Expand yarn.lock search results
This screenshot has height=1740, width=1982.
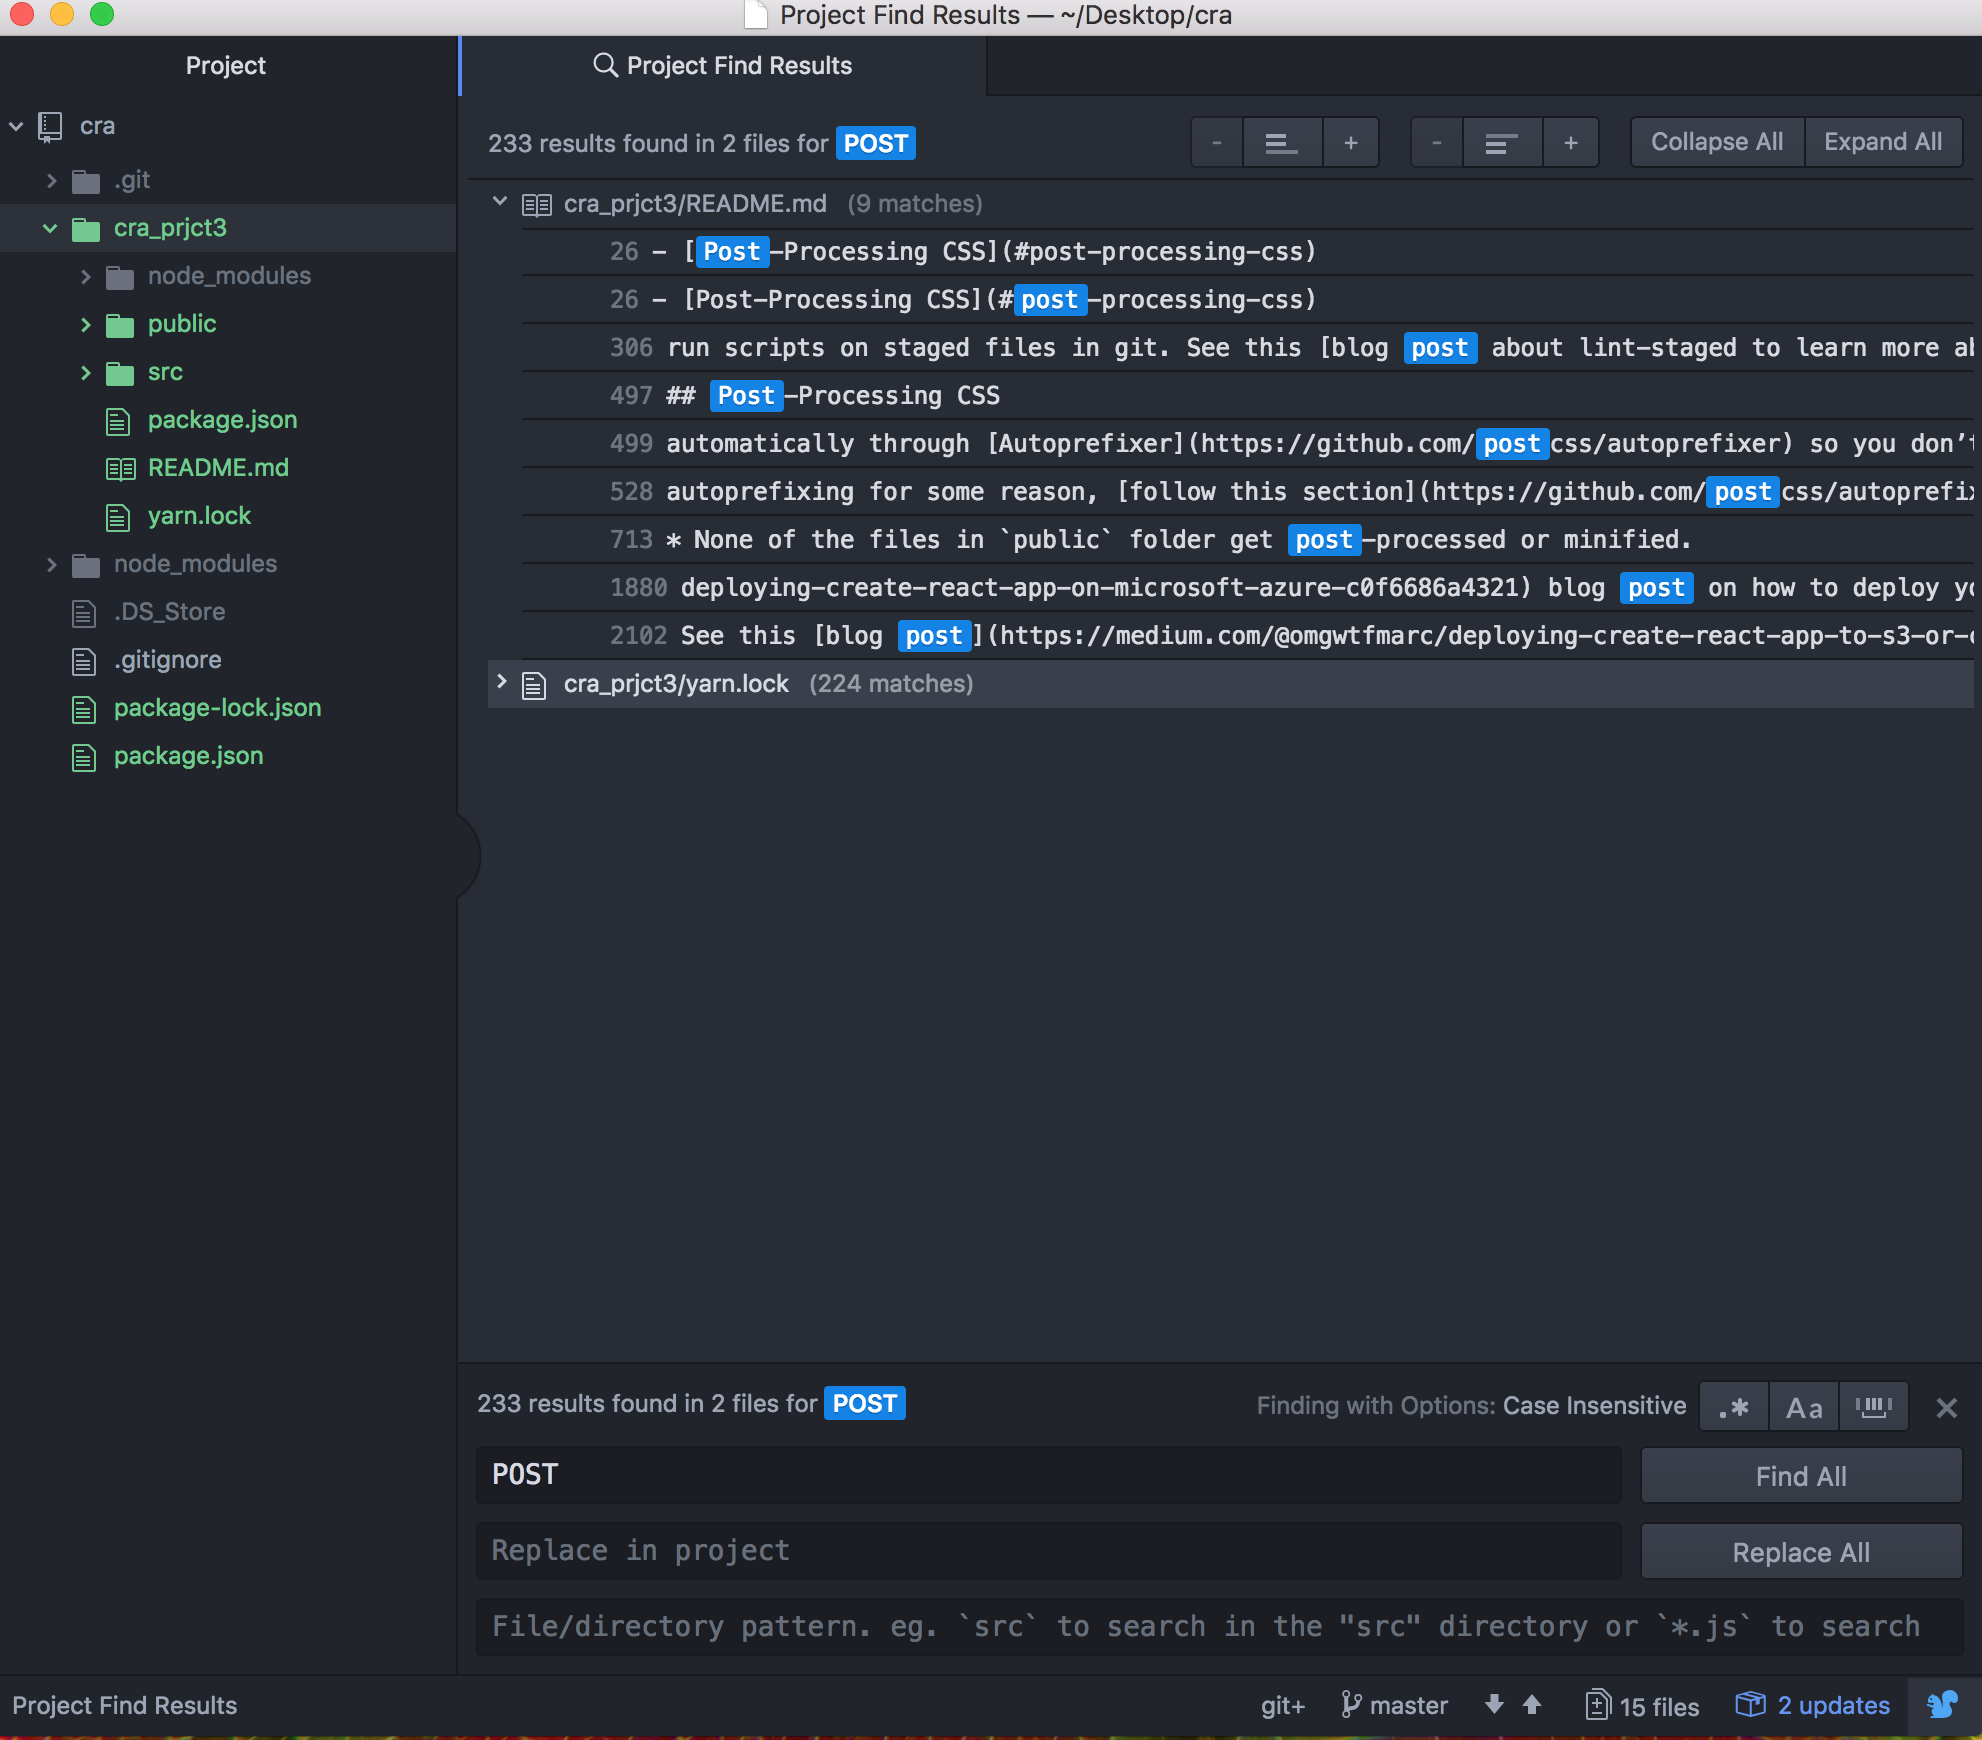[501, 683]
